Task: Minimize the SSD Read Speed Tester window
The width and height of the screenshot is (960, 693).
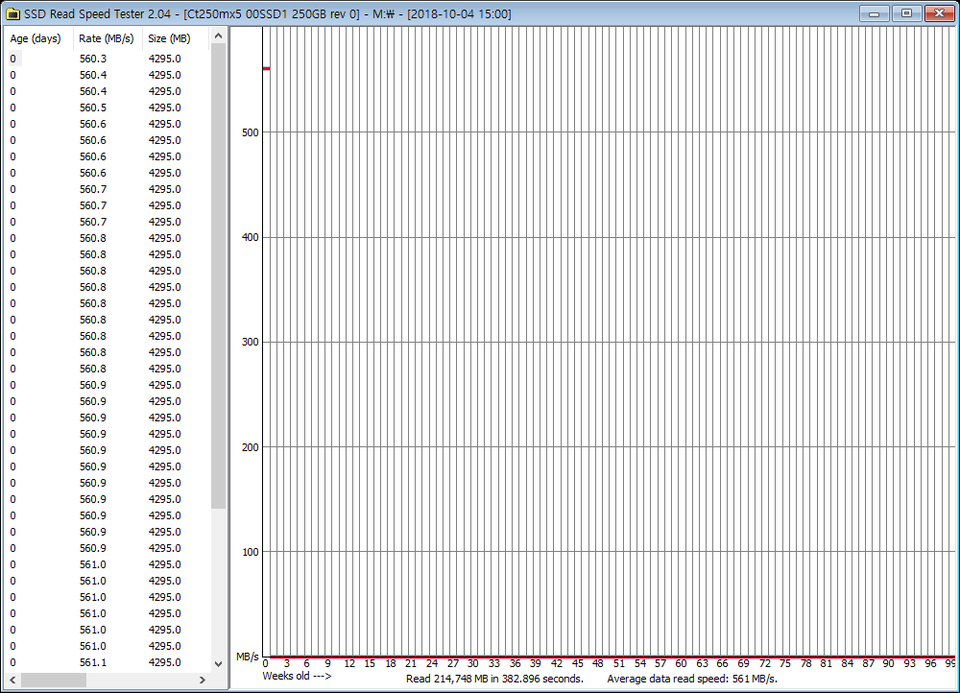Action: [874, 13]
